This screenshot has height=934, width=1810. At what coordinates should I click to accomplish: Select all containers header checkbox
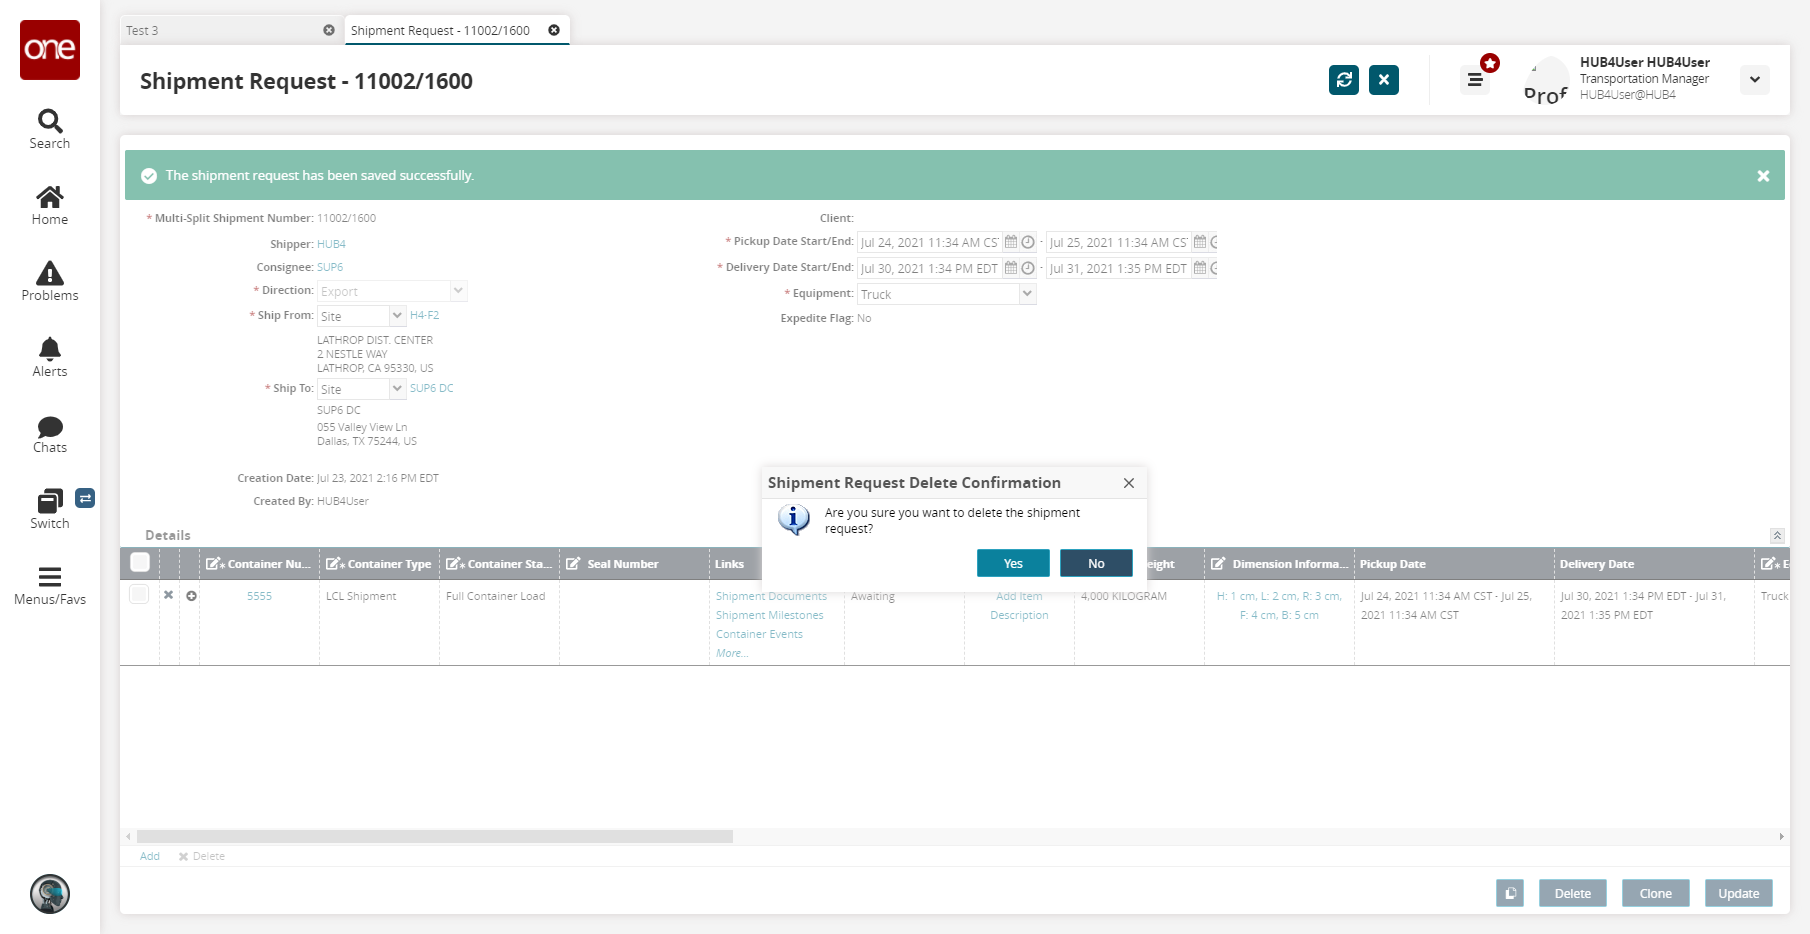click(x=140, y=563)
